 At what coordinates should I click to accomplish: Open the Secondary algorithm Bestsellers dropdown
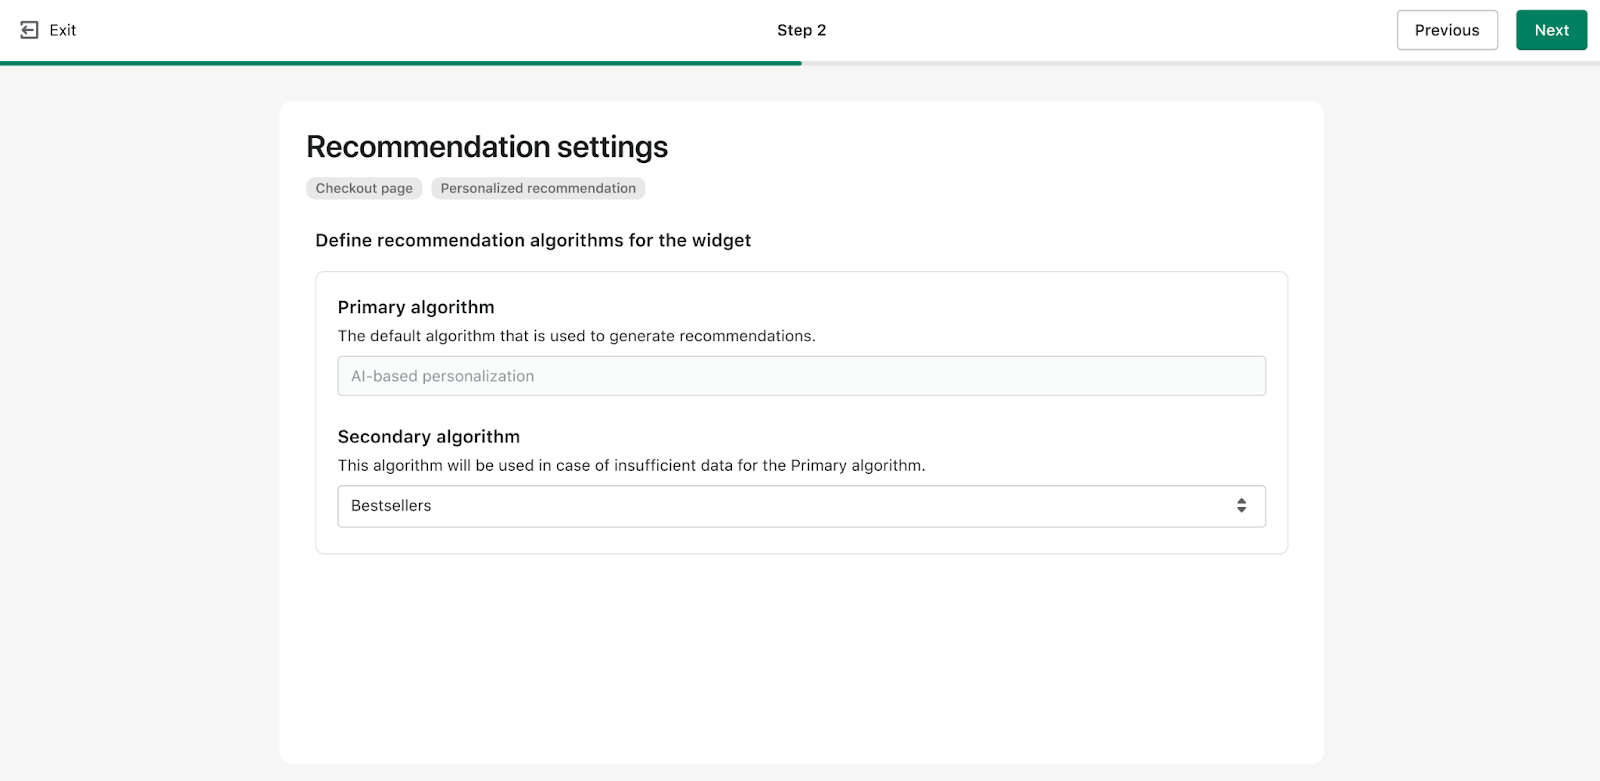(x=801, y=506)
